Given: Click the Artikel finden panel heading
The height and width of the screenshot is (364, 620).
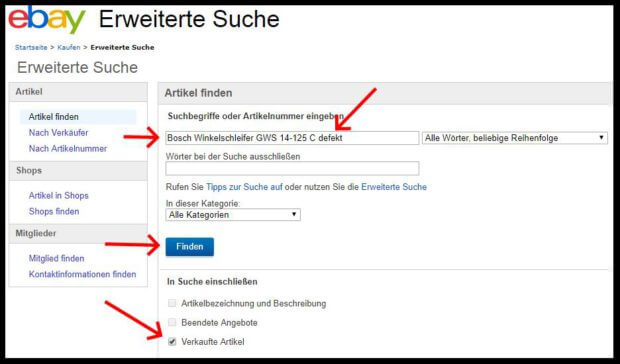Looking at the screenshot, I should (198, 93).
